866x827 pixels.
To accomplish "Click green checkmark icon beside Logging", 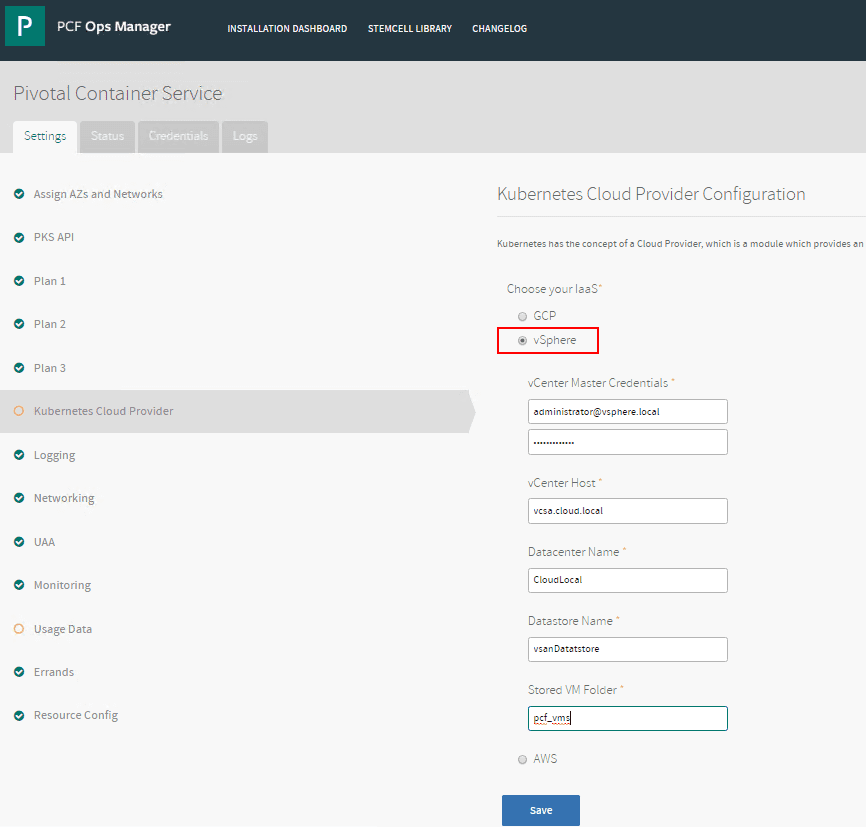I will point(19,455).
